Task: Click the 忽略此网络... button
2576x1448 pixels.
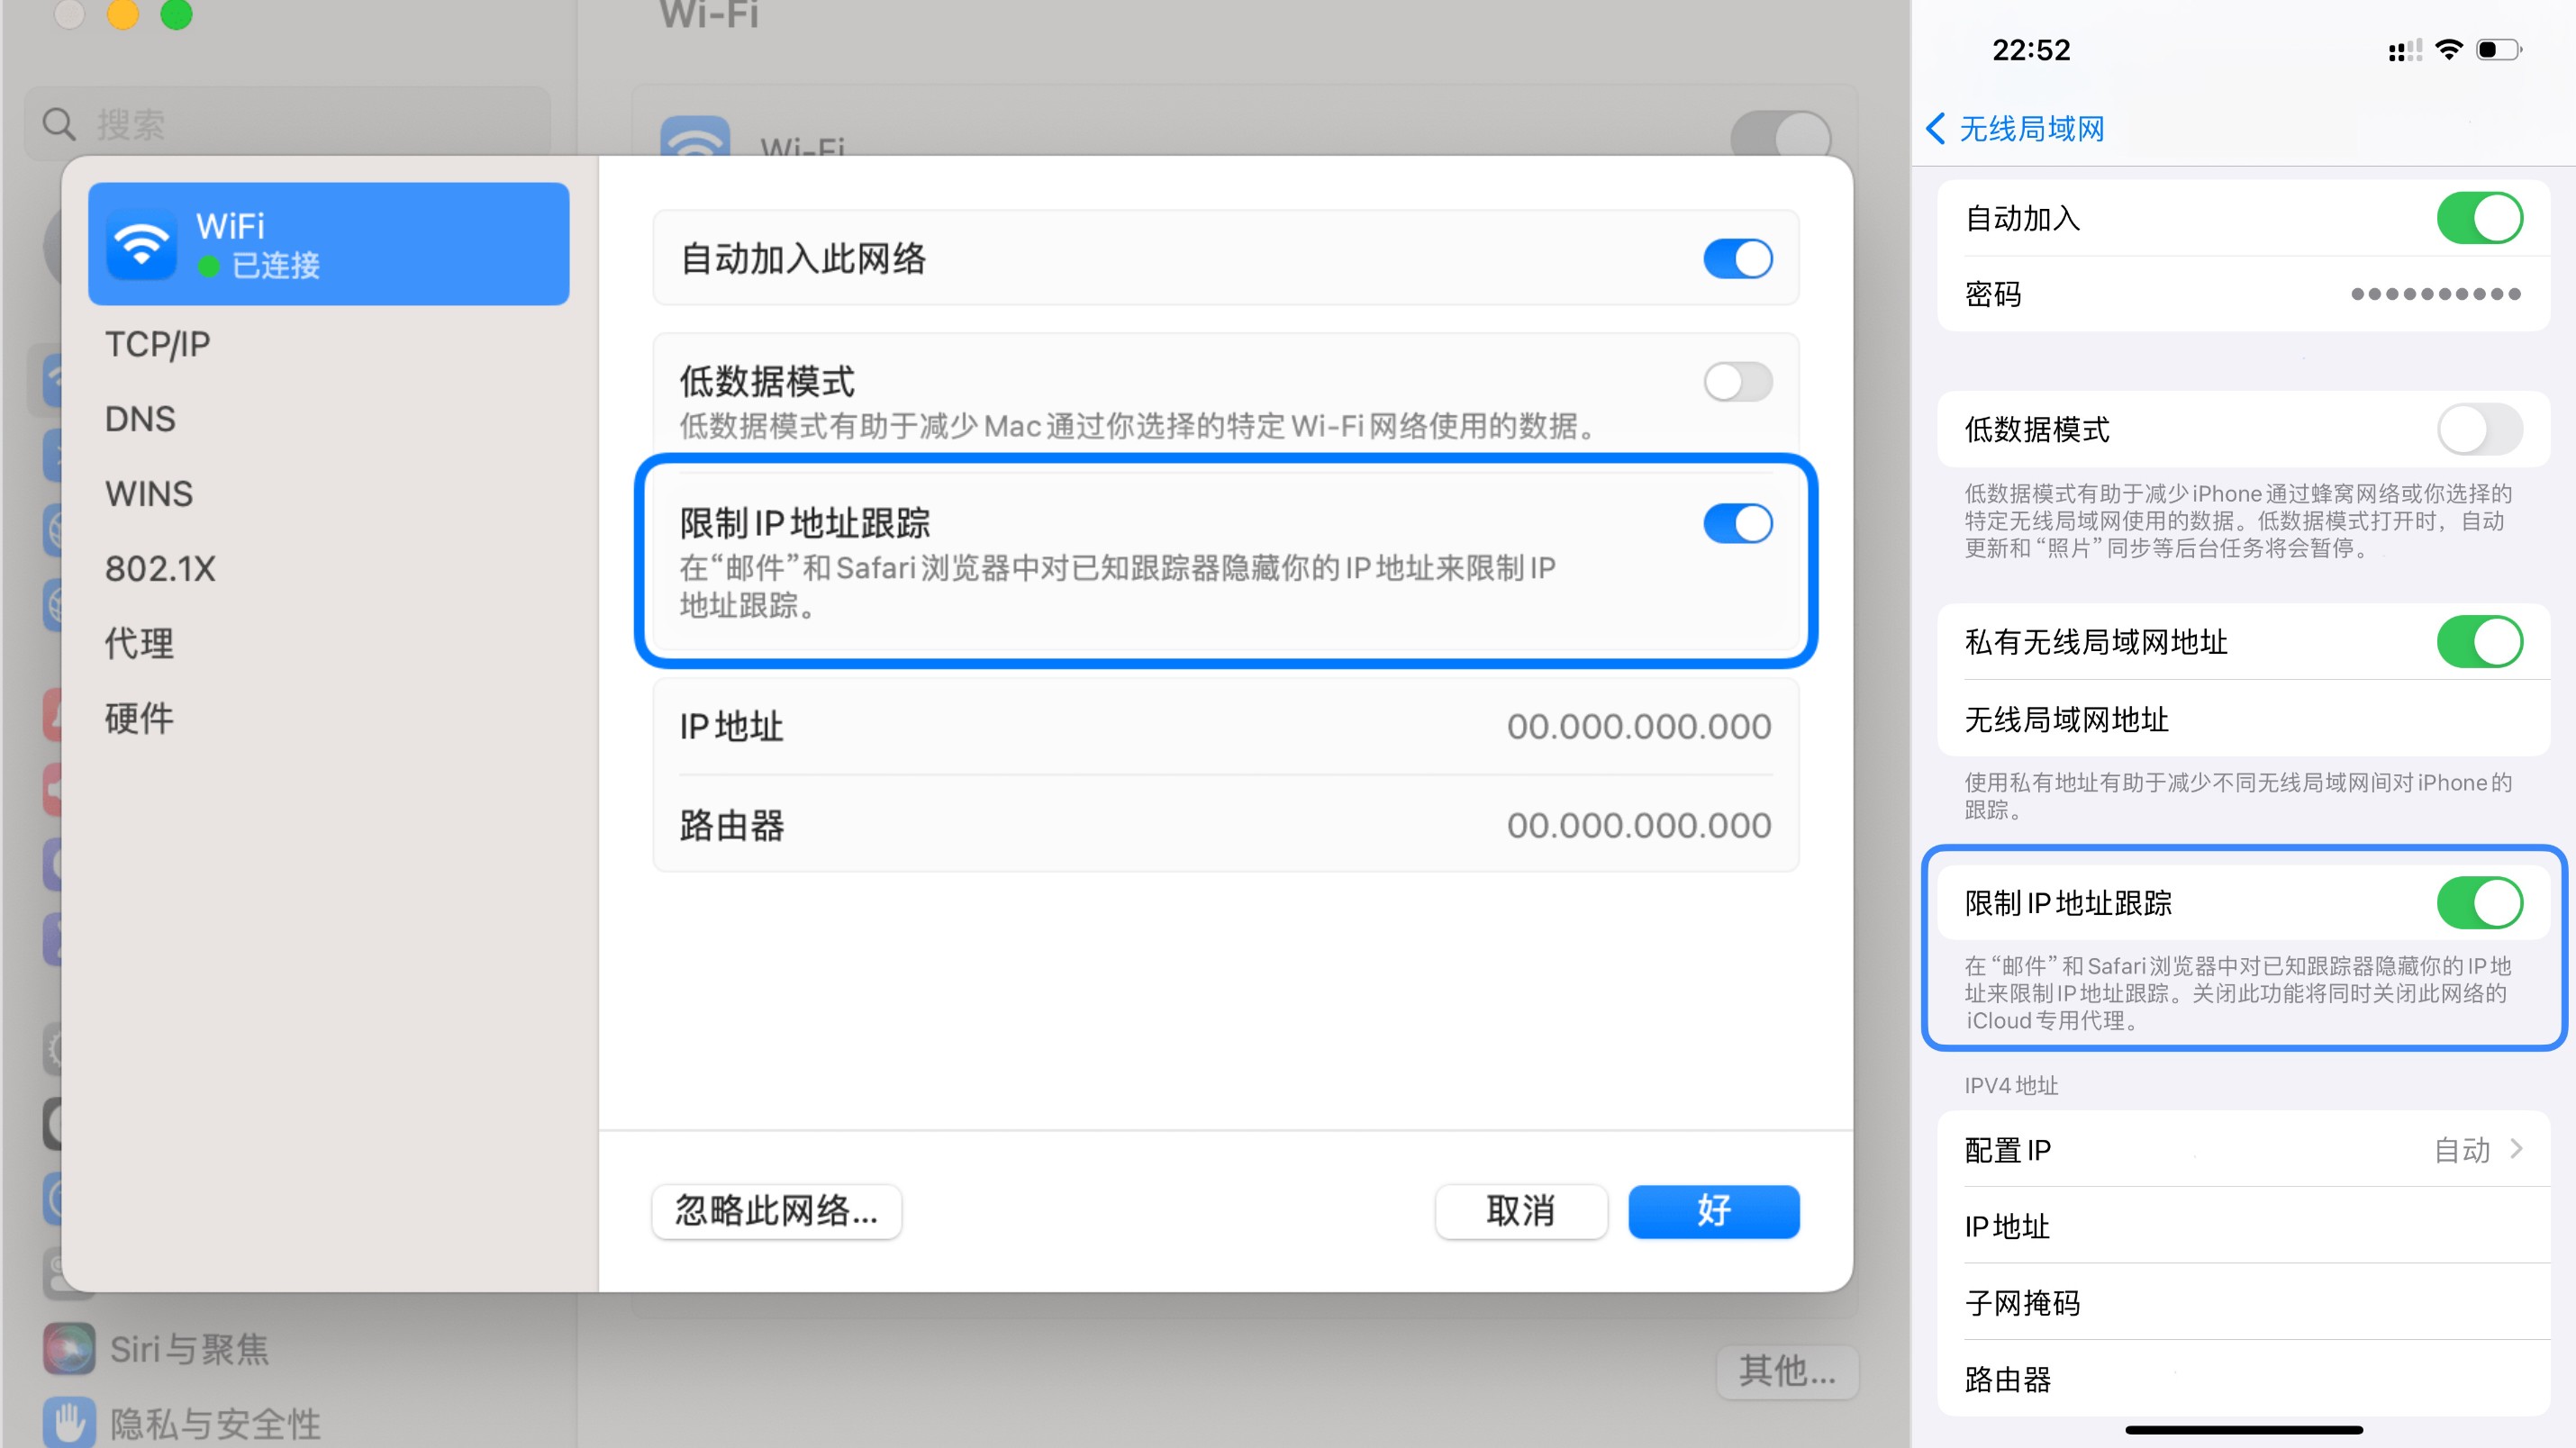Action: pyautogui.click(x=777, y=1211)
